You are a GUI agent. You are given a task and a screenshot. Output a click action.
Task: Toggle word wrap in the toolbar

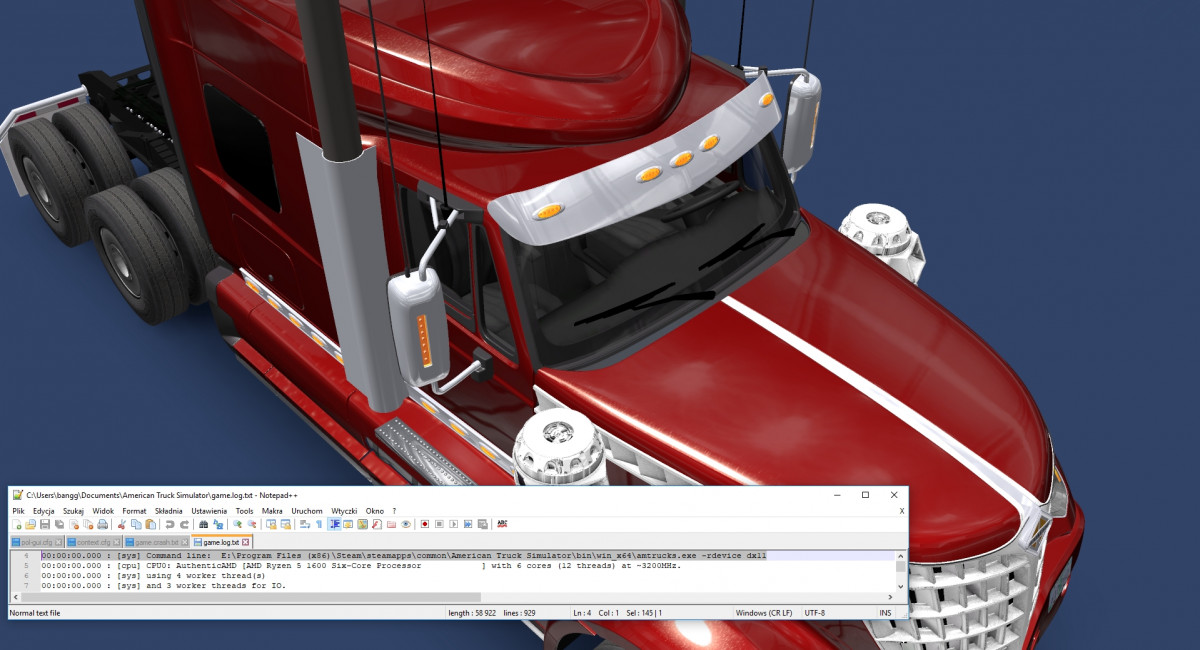click(x=304, y=524)
